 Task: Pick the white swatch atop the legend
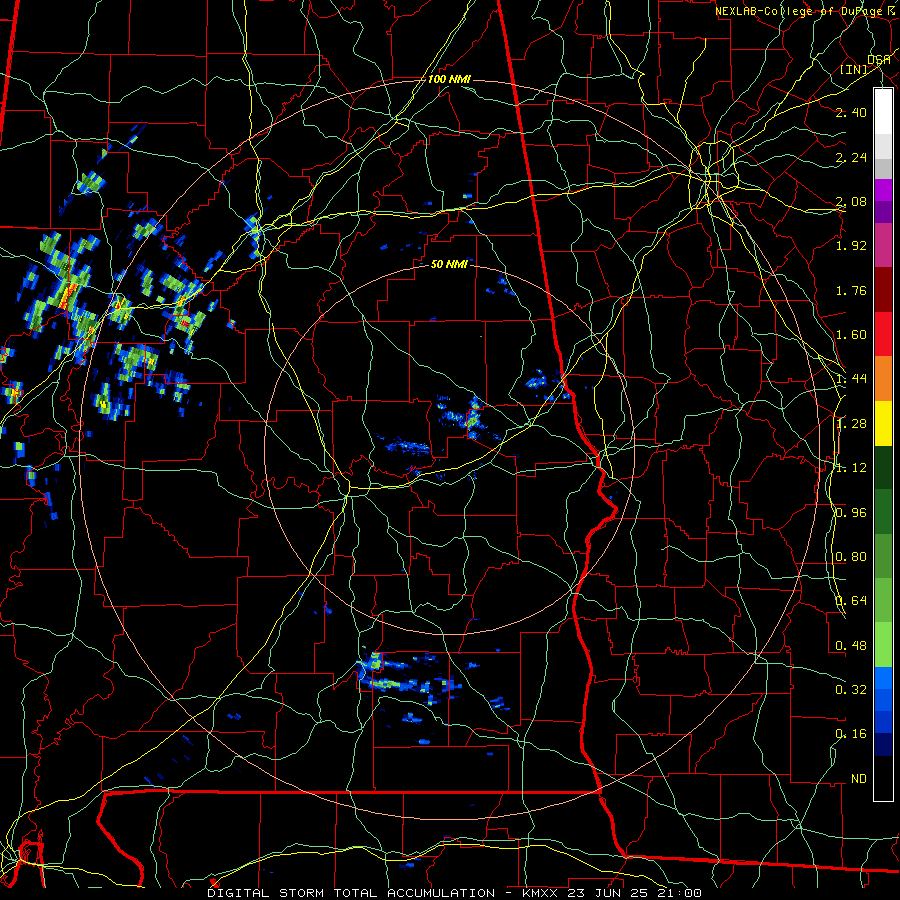pyautogui.click(x=883, y=111)
